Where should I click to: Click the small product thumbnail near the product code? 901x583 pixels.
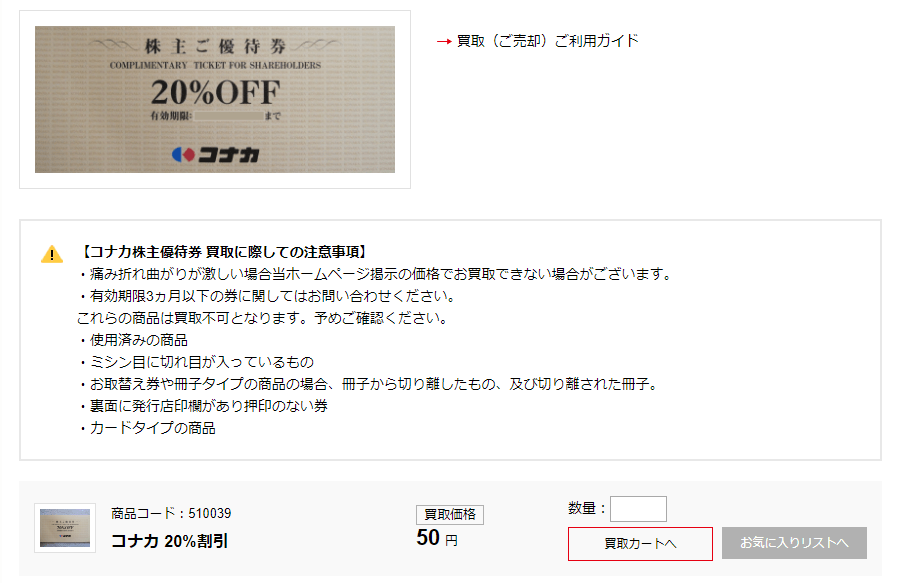65,528
